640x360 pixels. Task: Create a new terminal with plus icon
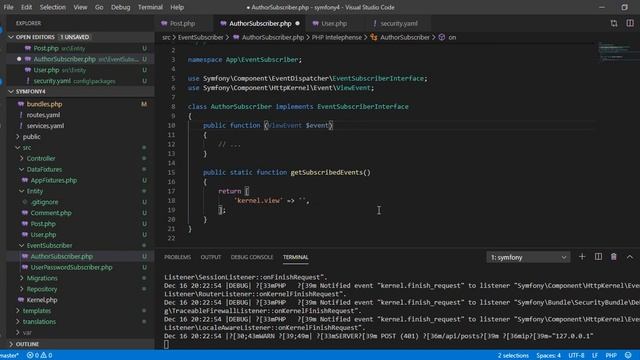(582, 257)
